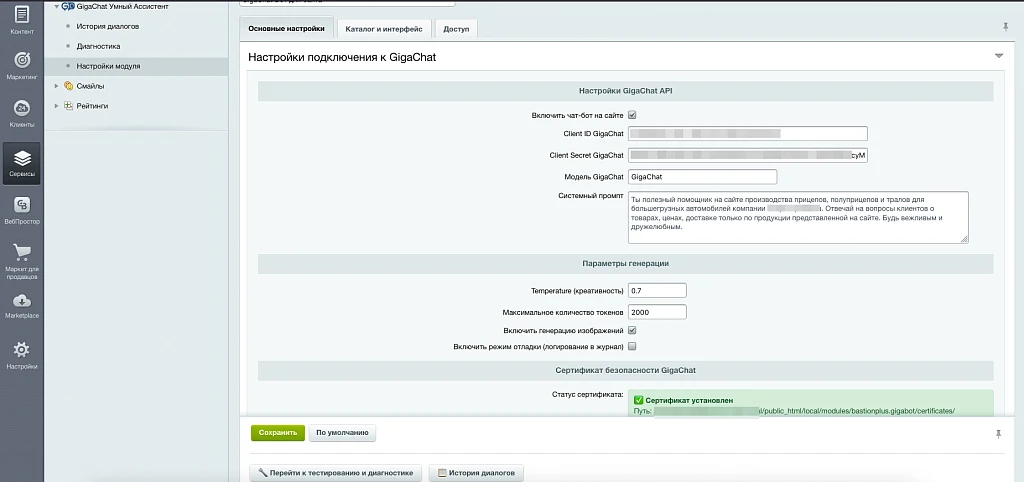Click the Сертификат безопасности GigaChat heading
The image size is (1024, 482).
pyautogui.click(x=626, y=370)
